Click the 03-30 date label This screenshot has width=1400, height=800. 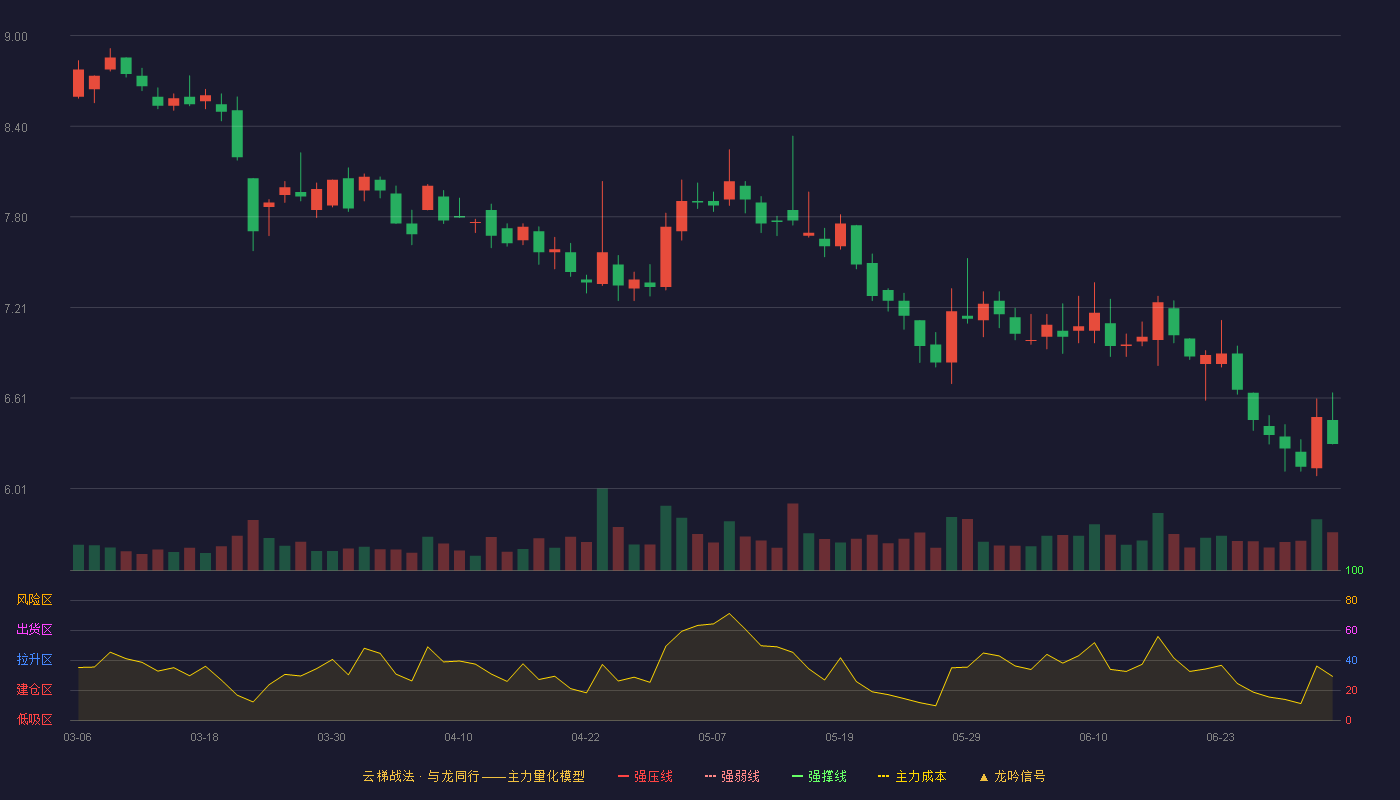(331, 737)
